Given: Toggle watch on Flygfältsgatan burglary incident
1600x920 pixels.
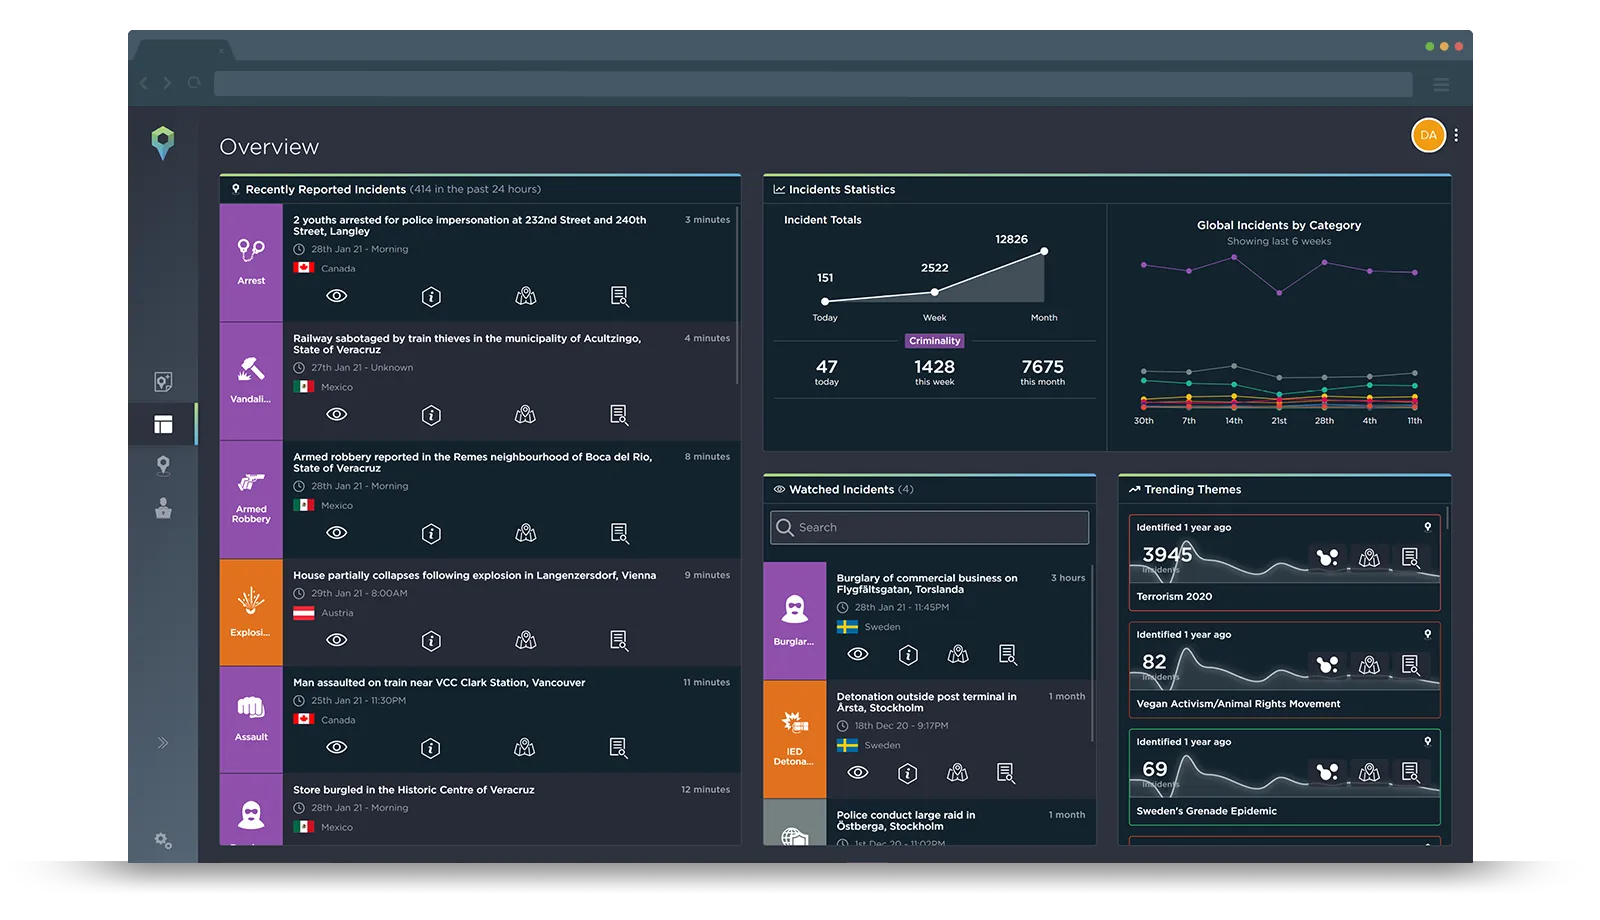Looking at the screenshot, I should [x=858, y=654].
